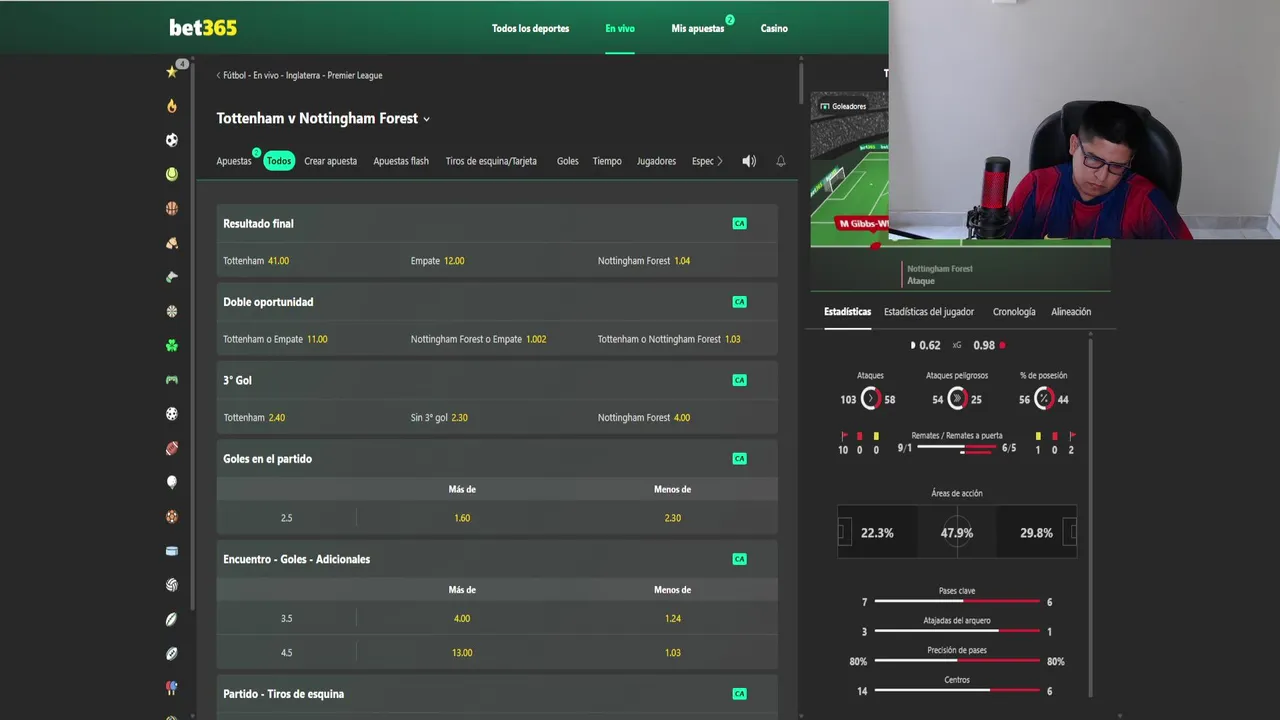Select the table tennis paddles icon
This screenshot has width=1280, height=720.
click(172, 688)
